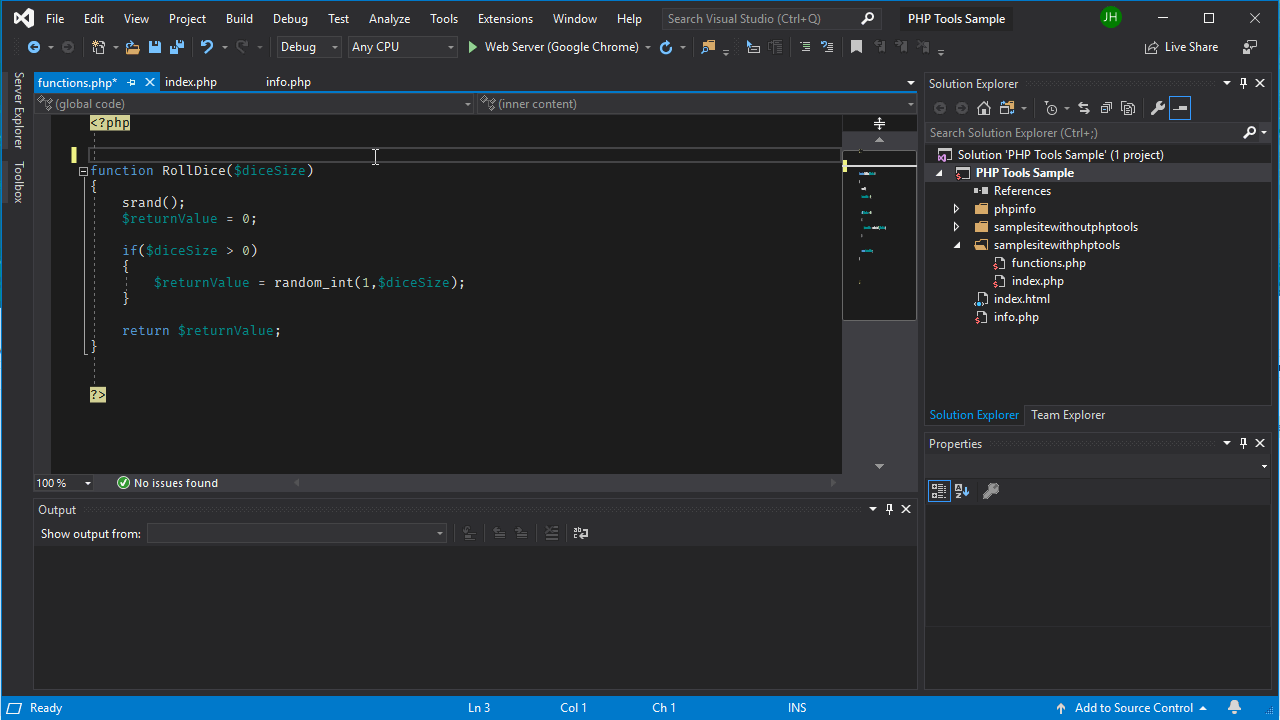
Task: Toggle Preview Selected Items button in Solution Explorer
Action: tap(1180, 108)
